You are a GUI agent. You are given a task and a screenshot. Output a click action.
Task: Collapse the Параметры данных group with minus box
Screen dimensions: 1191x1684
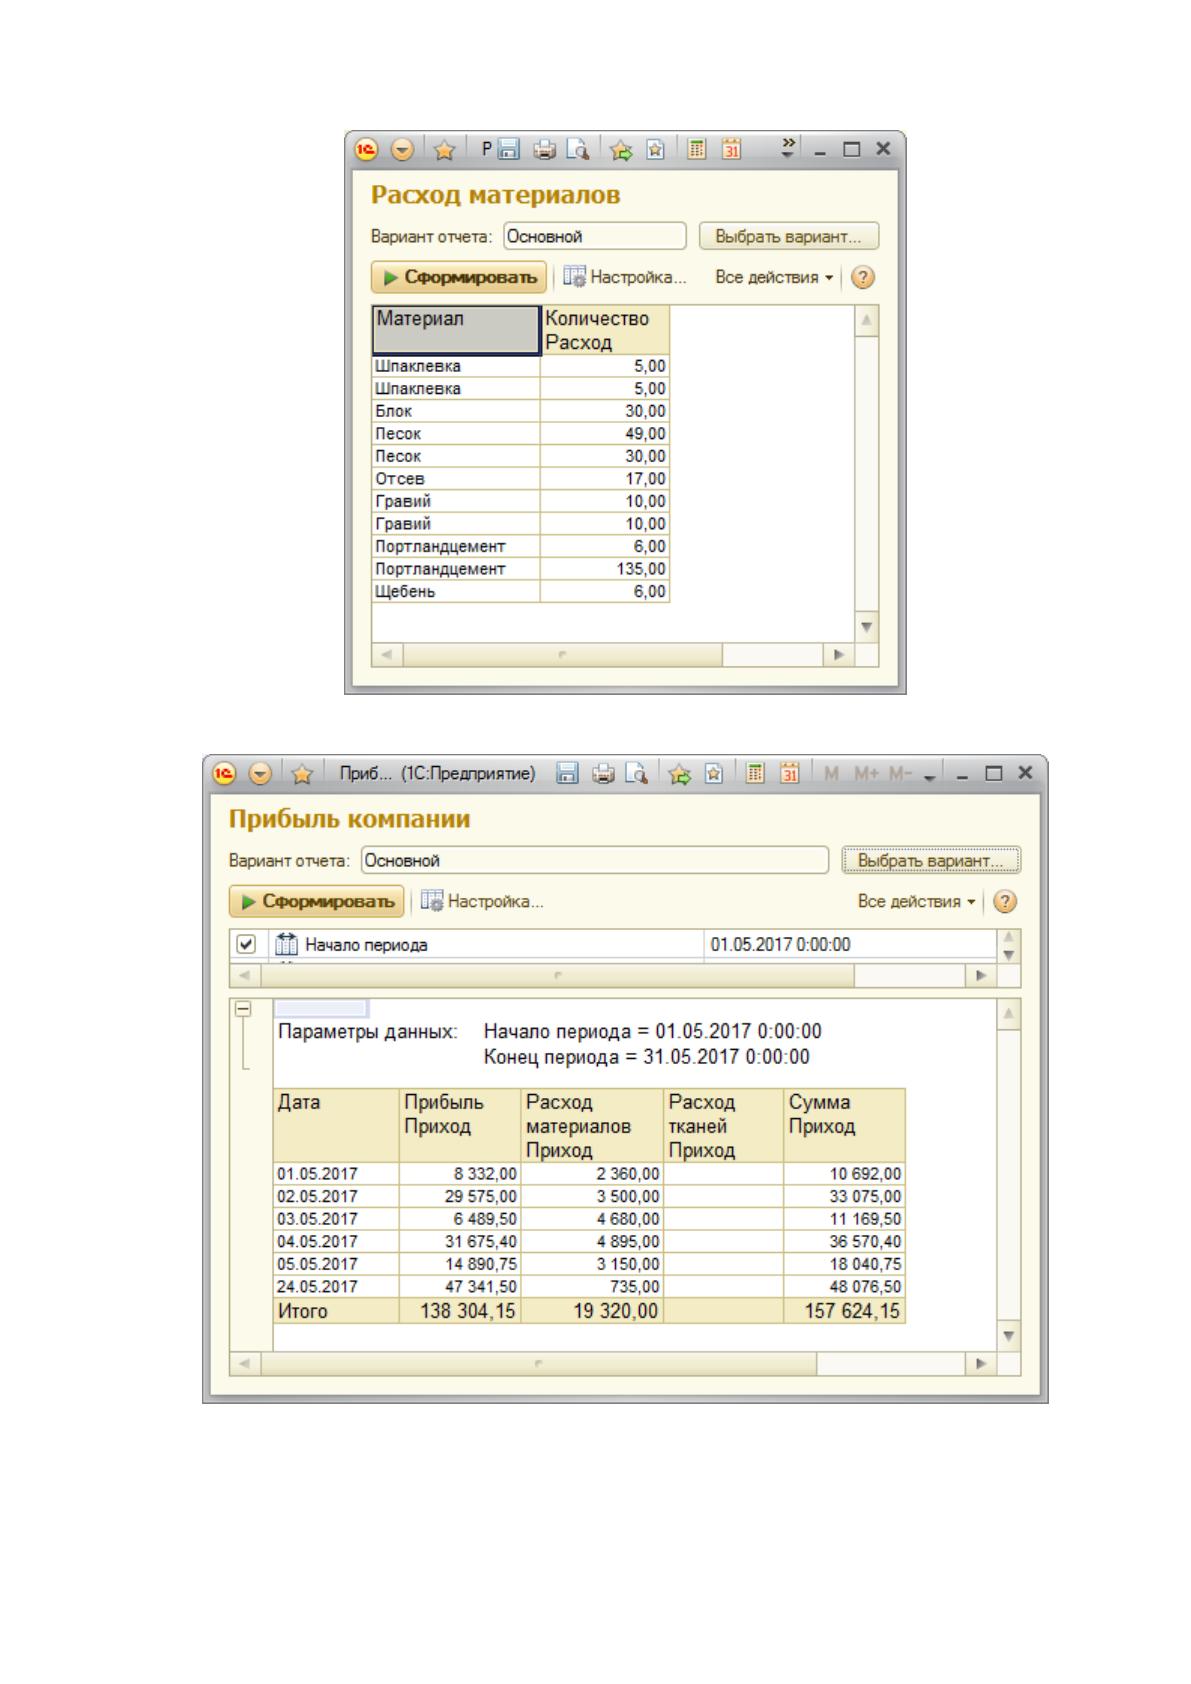(242, 1010)
